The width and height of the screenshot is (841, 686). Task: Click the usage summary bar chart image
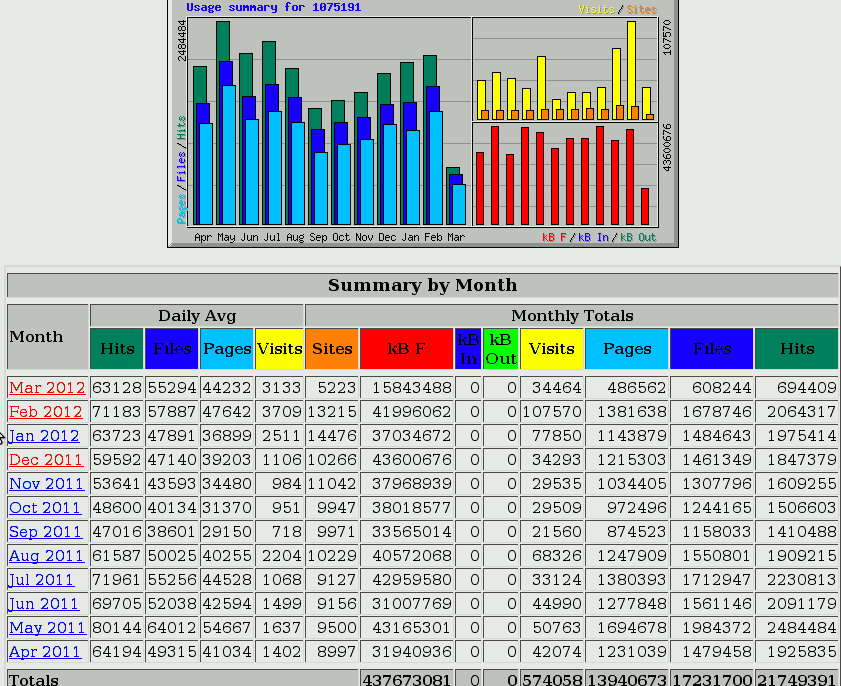[x=422, y=123]
